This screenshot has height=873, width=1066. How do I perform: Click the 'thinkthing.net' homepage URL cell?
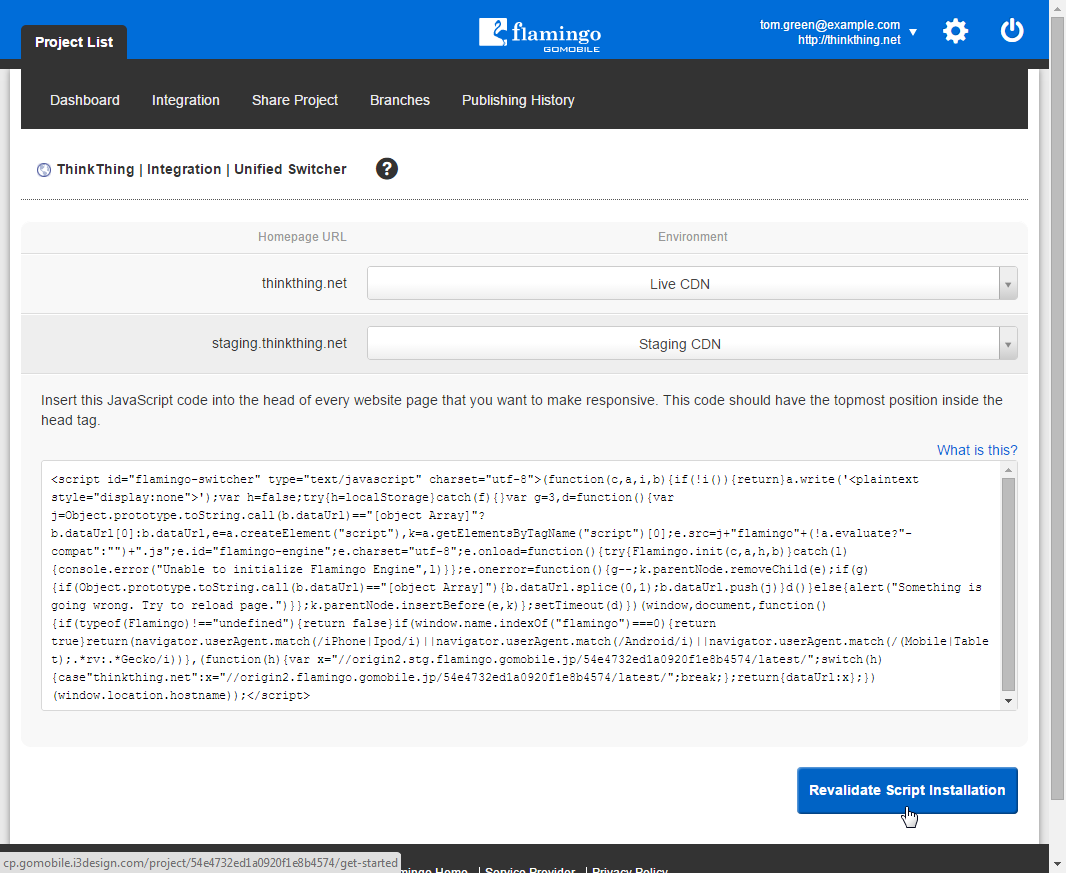pyautogui.click(x=304, y=283)
